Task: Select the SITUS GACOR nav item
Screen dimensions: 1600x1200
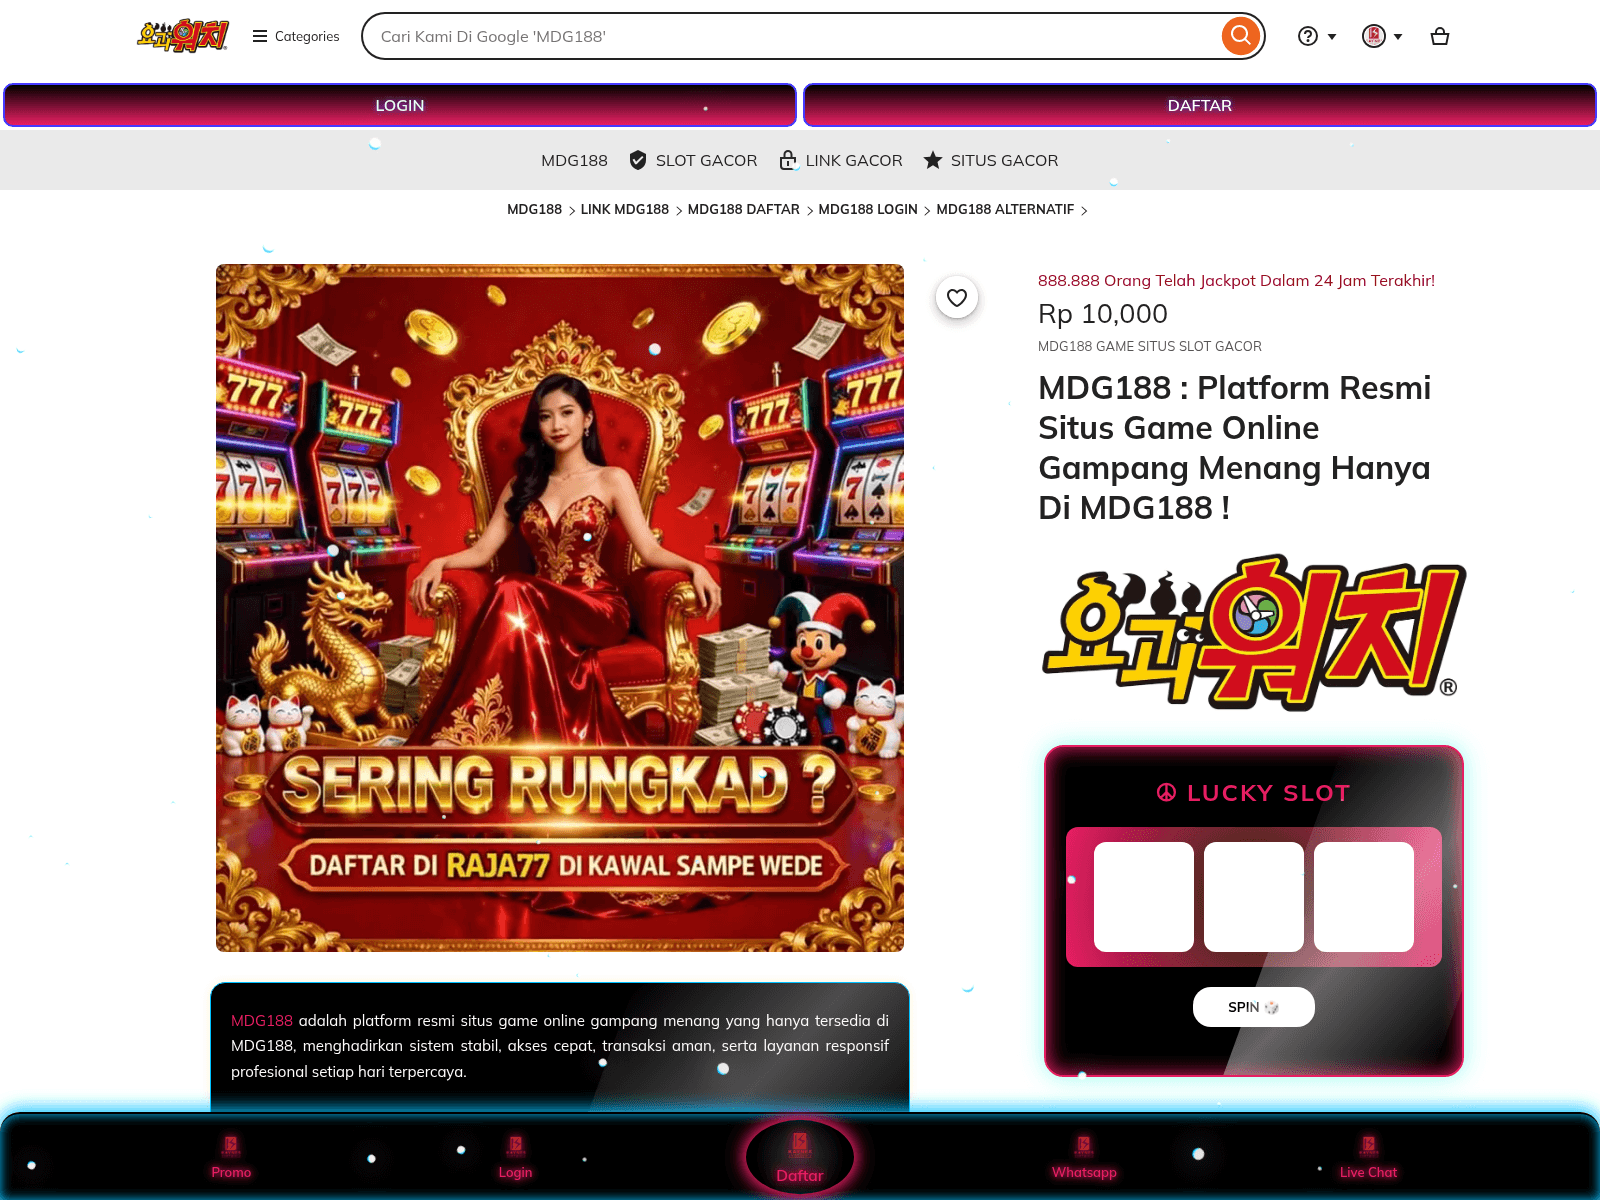Action: (x=990, y=160)
